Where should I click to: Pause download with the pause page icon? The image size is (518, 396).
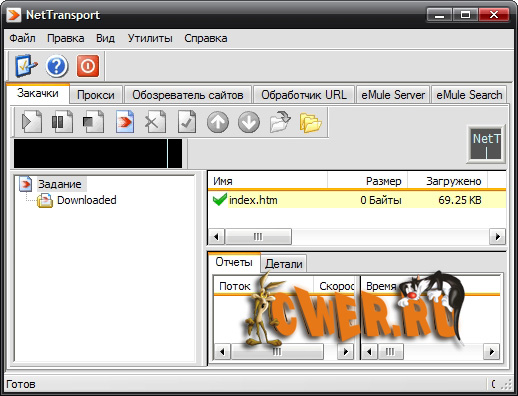62,122
